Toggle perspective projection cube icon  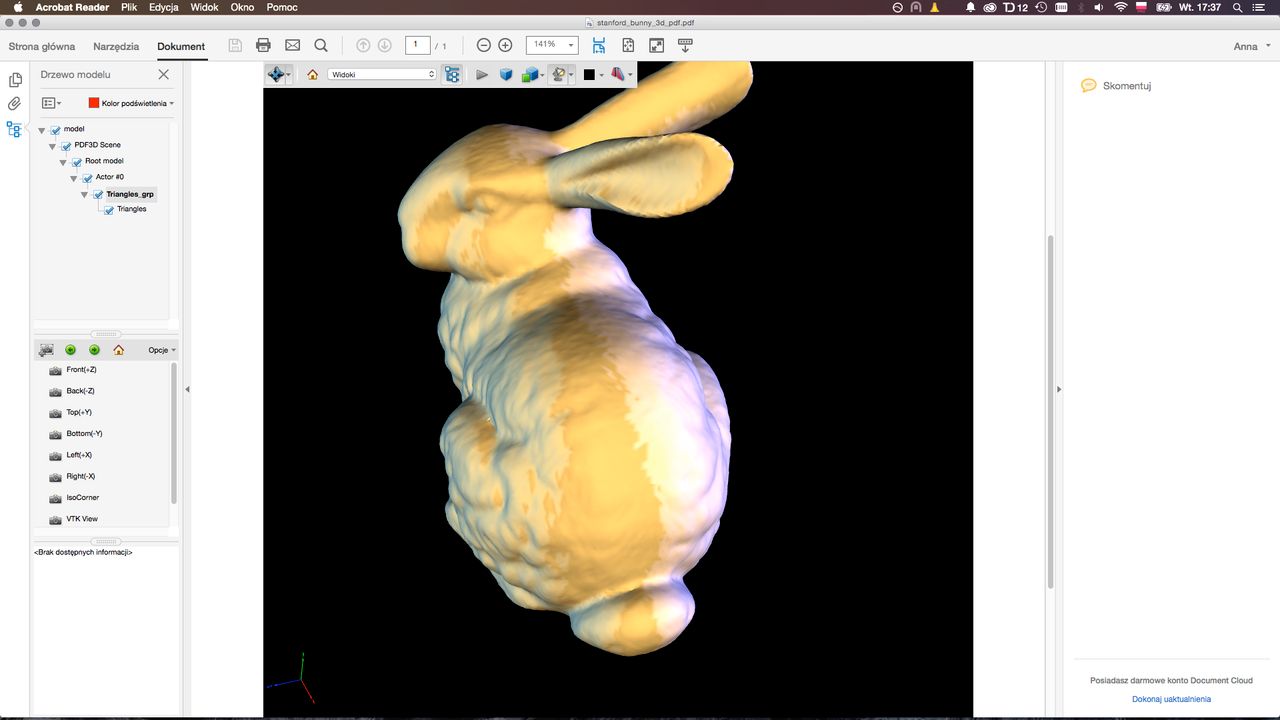(506, 74)
